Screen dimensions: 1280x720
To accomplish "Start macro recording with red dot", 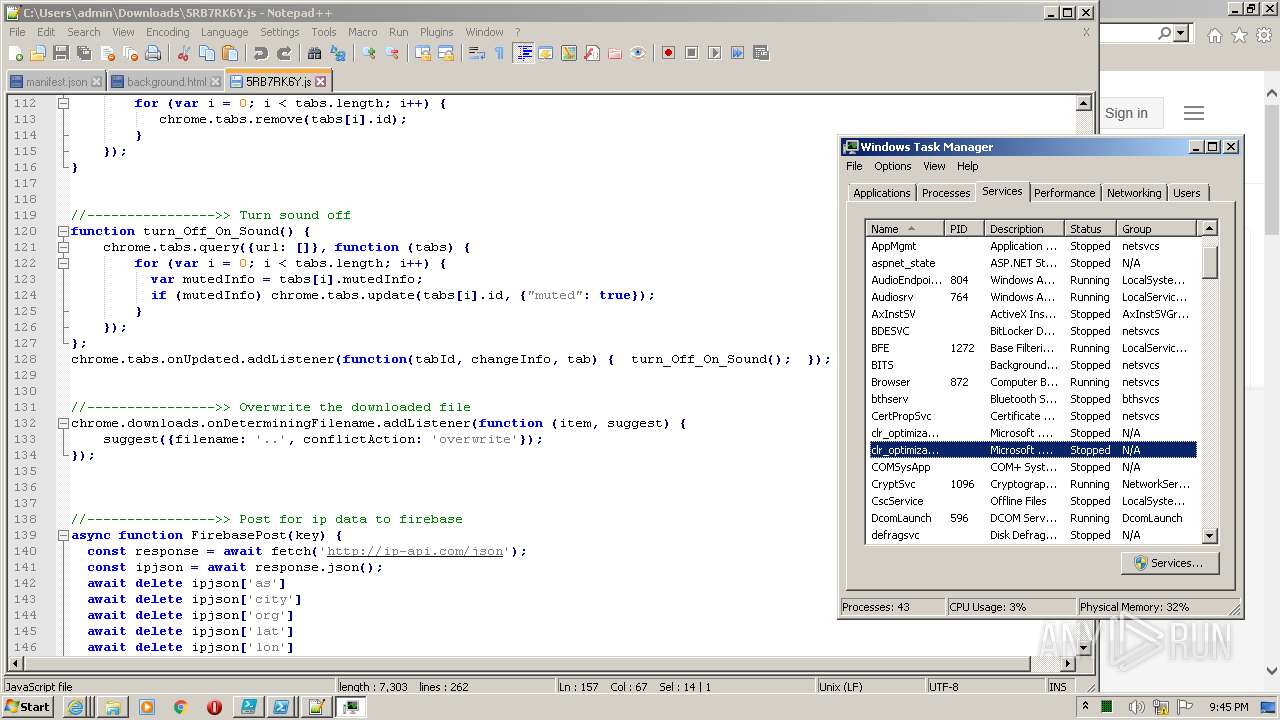I will pyautogui.click(x=669, y=53).
